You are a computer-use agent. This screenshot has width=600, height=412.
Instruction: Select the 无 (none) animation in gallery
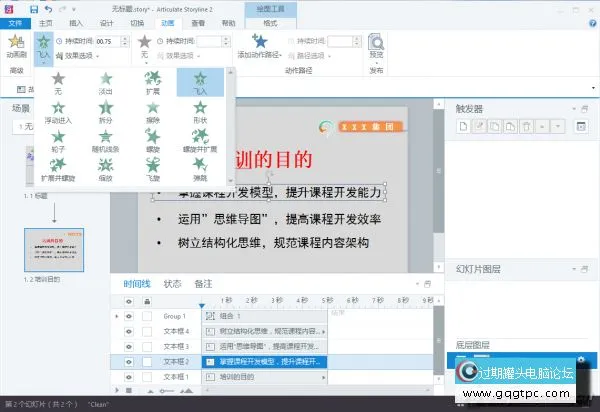click(58, 83)
